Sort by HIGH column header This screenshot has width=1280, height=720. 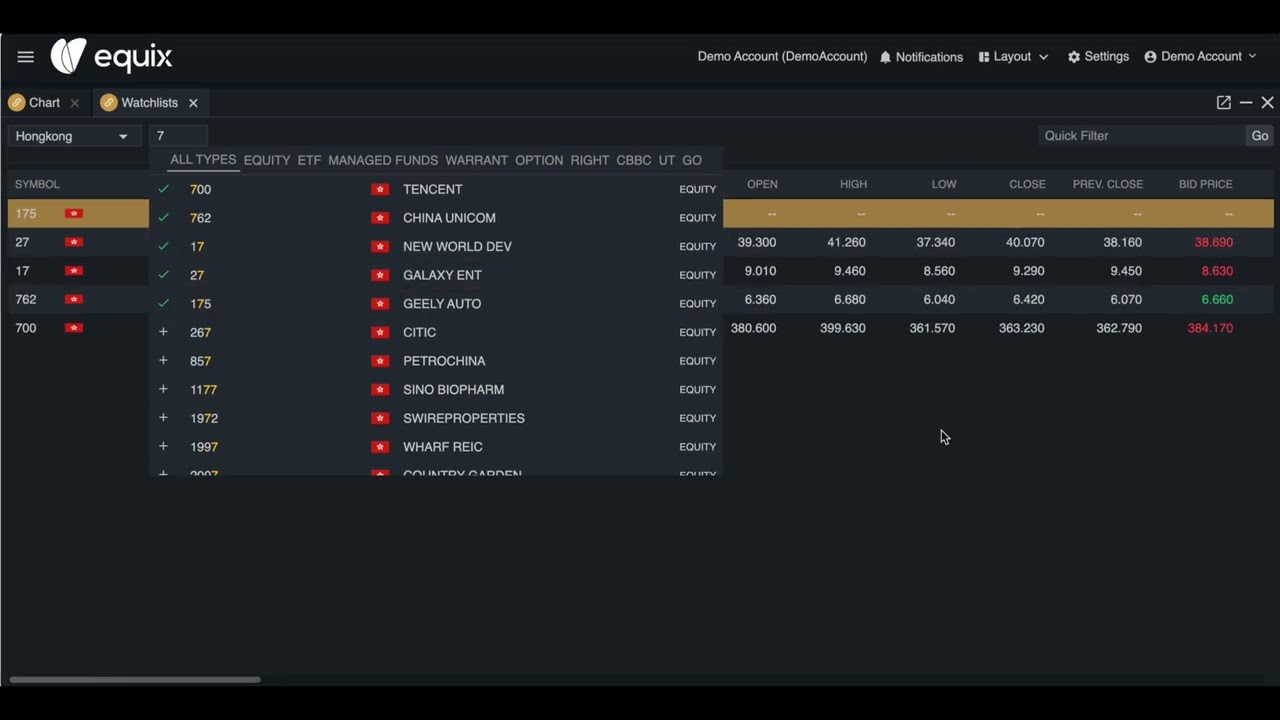point(853,184)
